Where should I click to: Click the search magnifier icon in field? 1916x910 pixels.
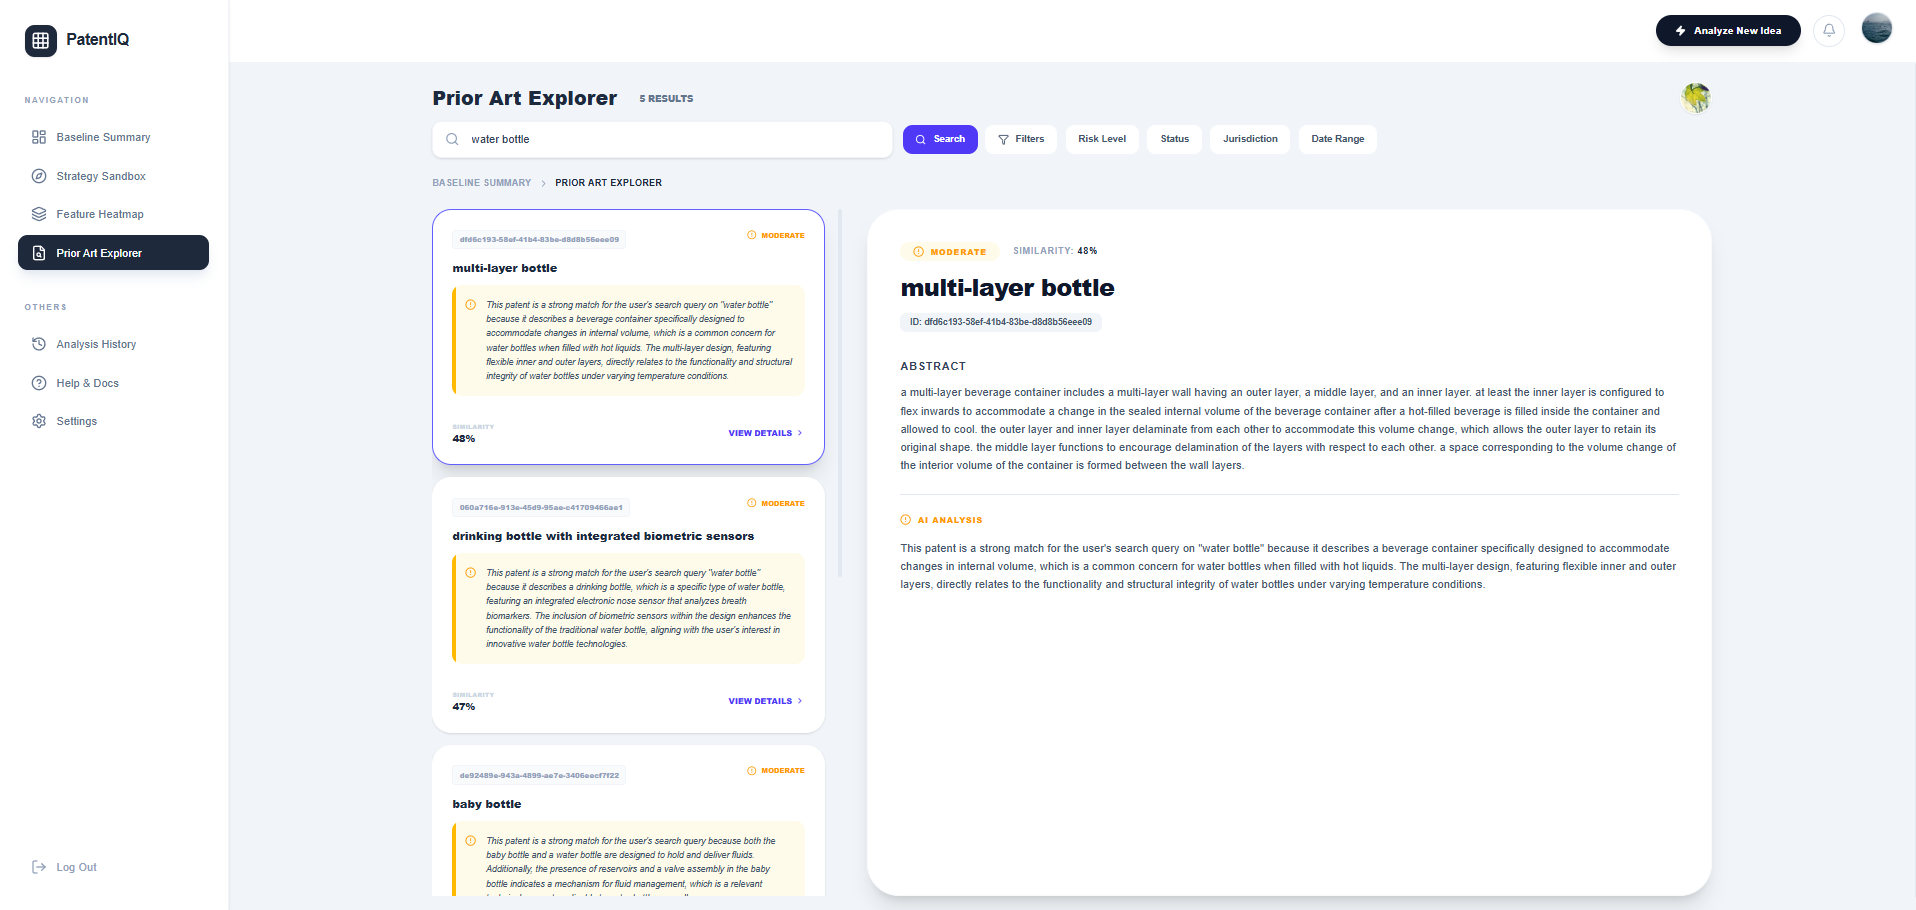(x=453, y=139)
